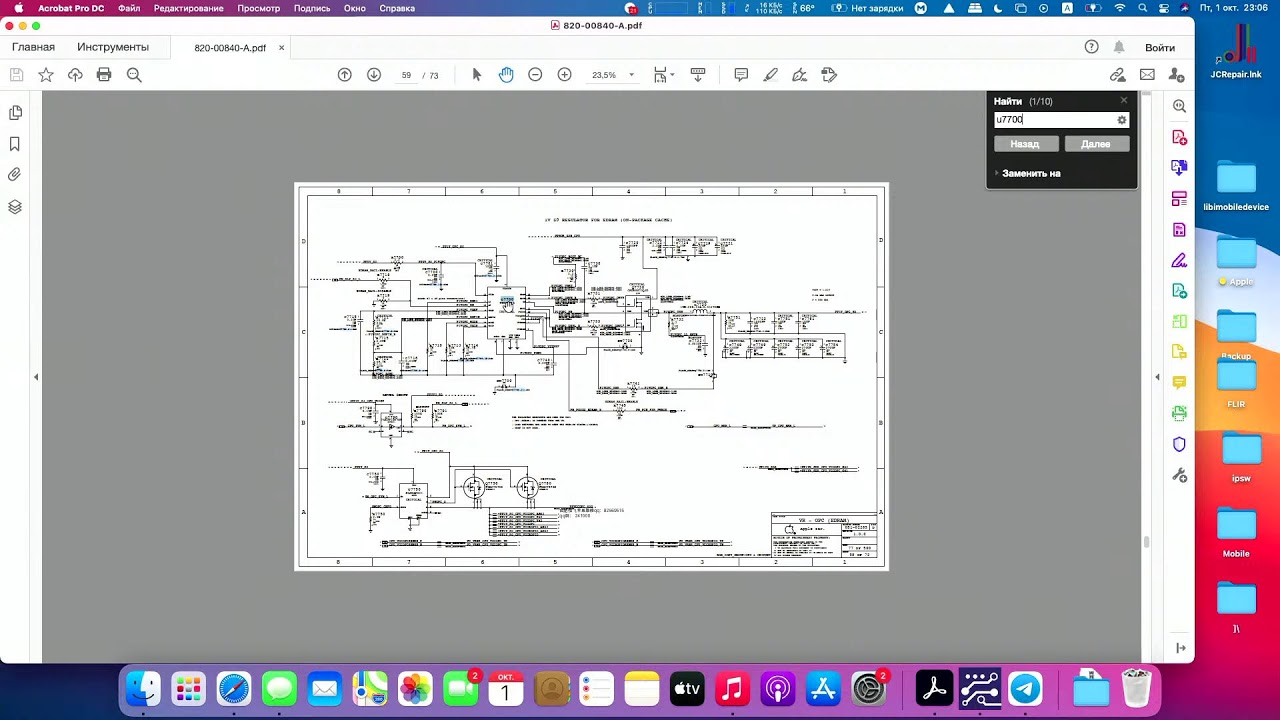
Task: Open the Mobile desktop folder
Action: click(1236, 533)
